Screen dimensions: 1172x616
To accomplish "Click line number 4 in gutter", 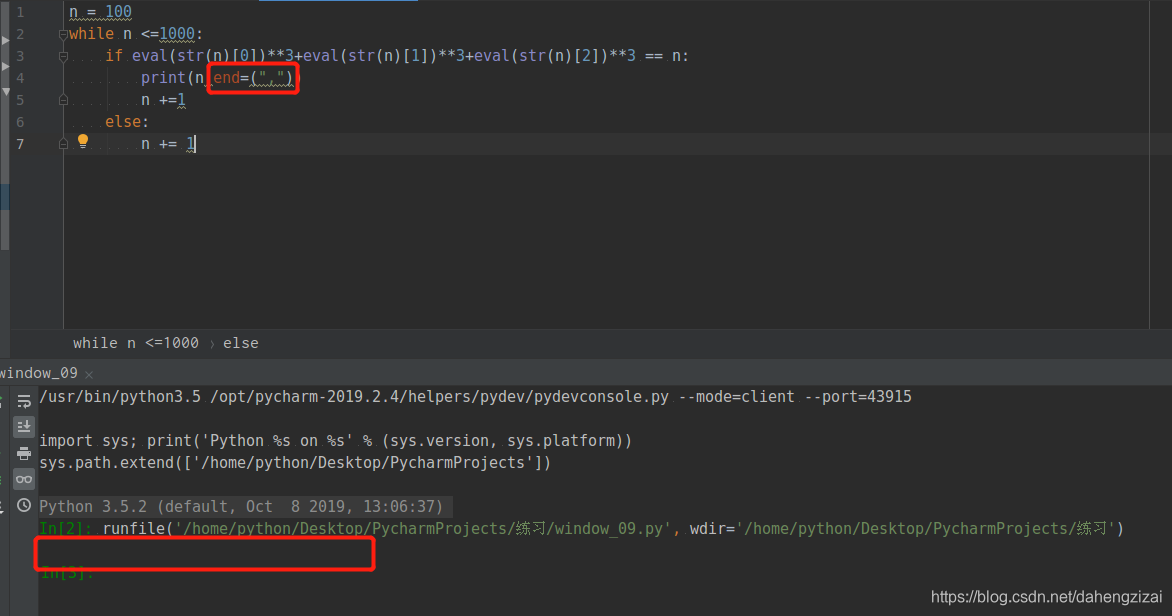I will coord(20,78).
